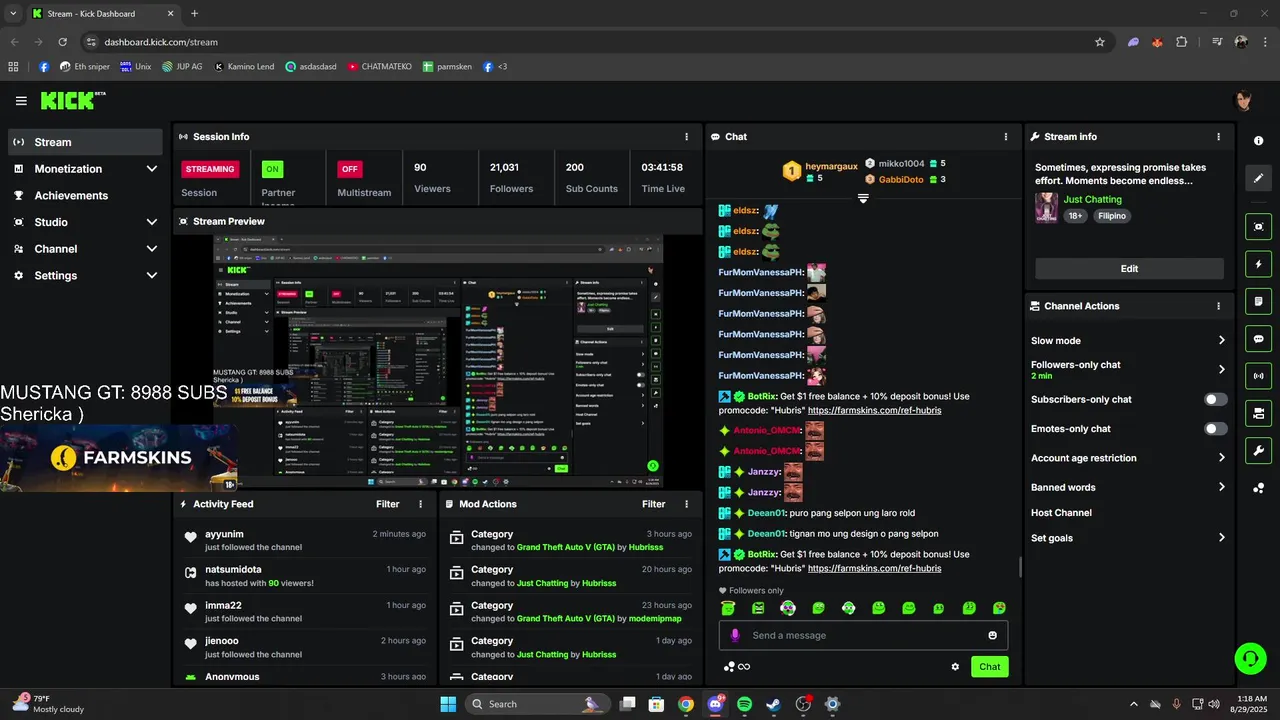Open Account age restriction options chevron
The height and width of the screenshot is (720, 1280).
[x=1221, y=458]
